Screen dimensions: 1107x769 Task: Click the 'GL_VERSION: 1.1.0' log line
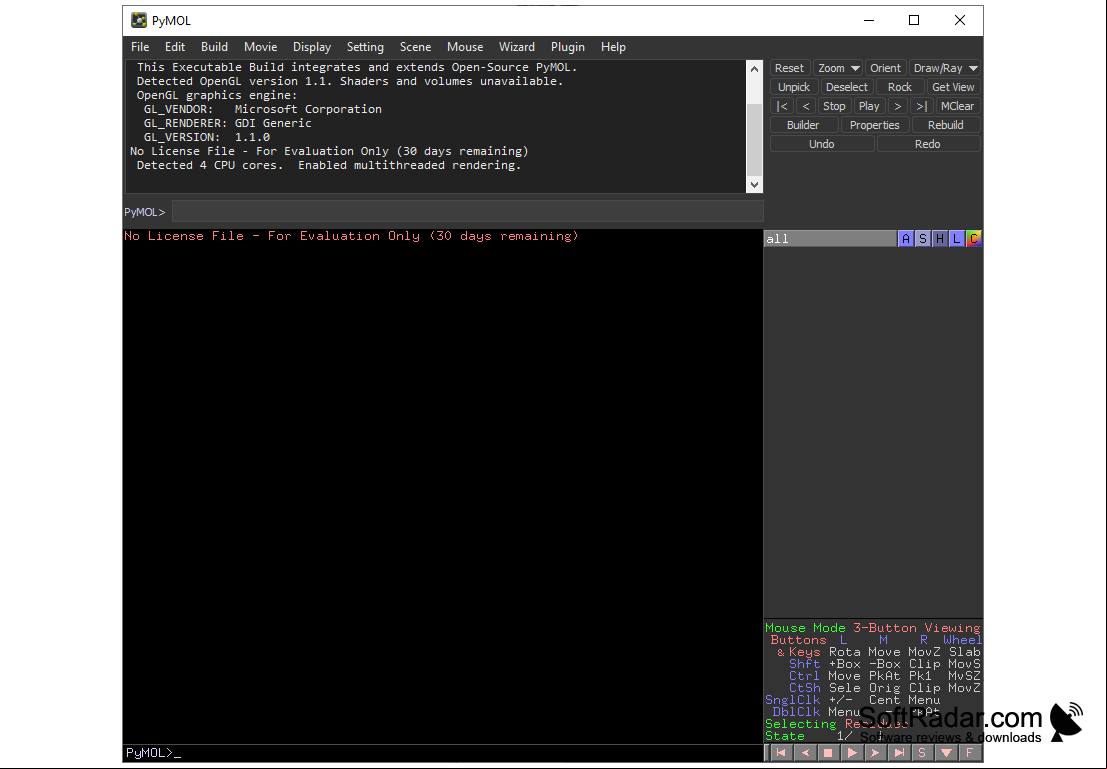click(207, 137)
